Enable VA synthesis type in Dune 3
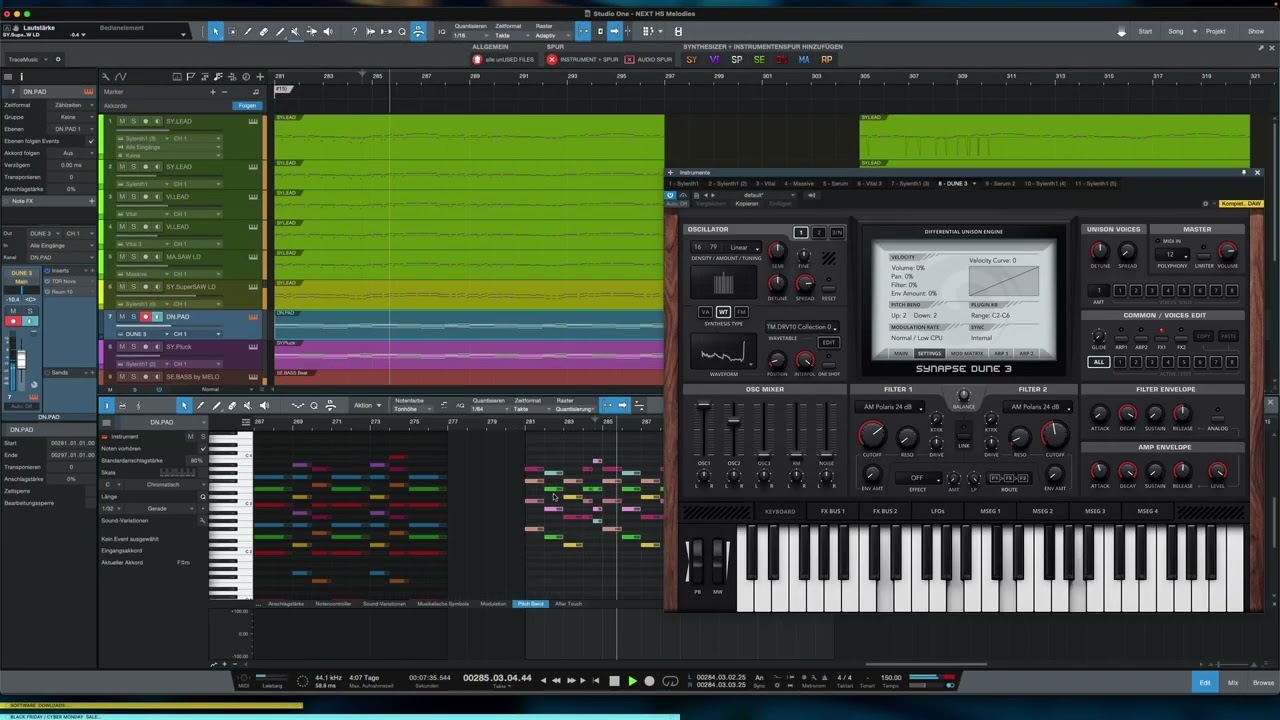Screen dimensions: 1280x720 tap(705, 312)
